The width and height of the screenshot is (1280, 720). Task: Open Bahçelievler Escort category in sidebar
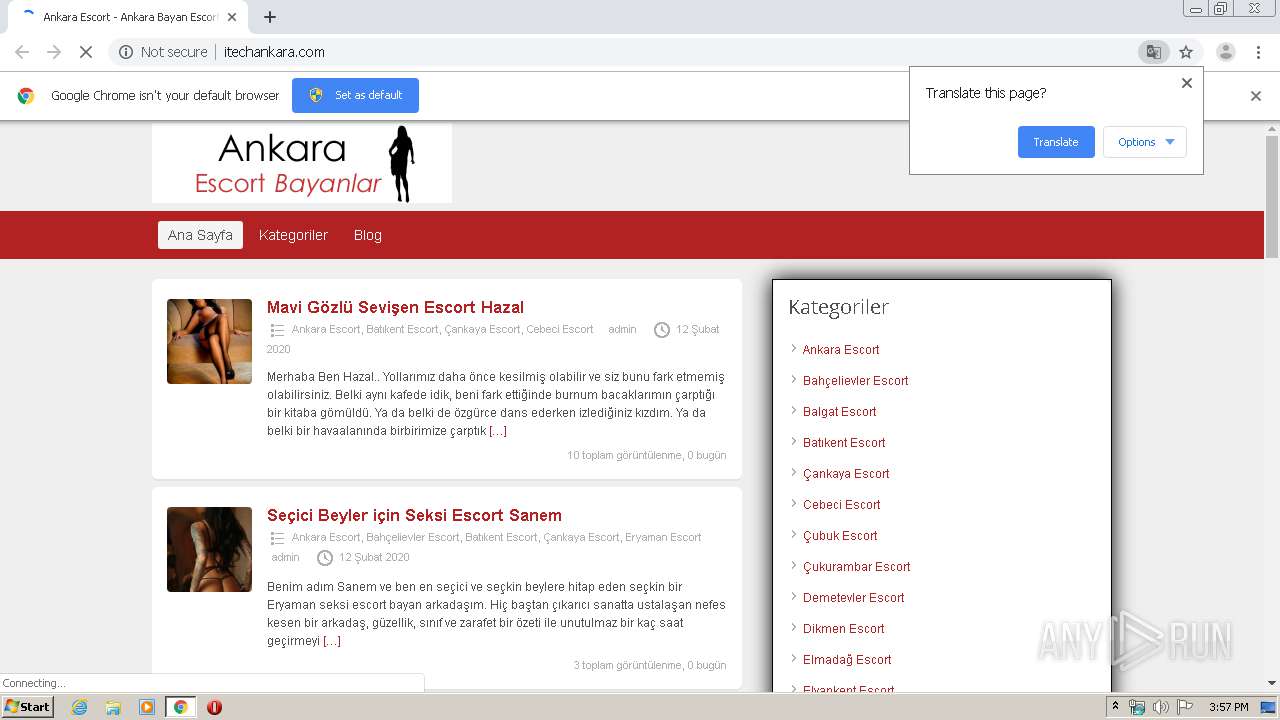coord(855,381)
